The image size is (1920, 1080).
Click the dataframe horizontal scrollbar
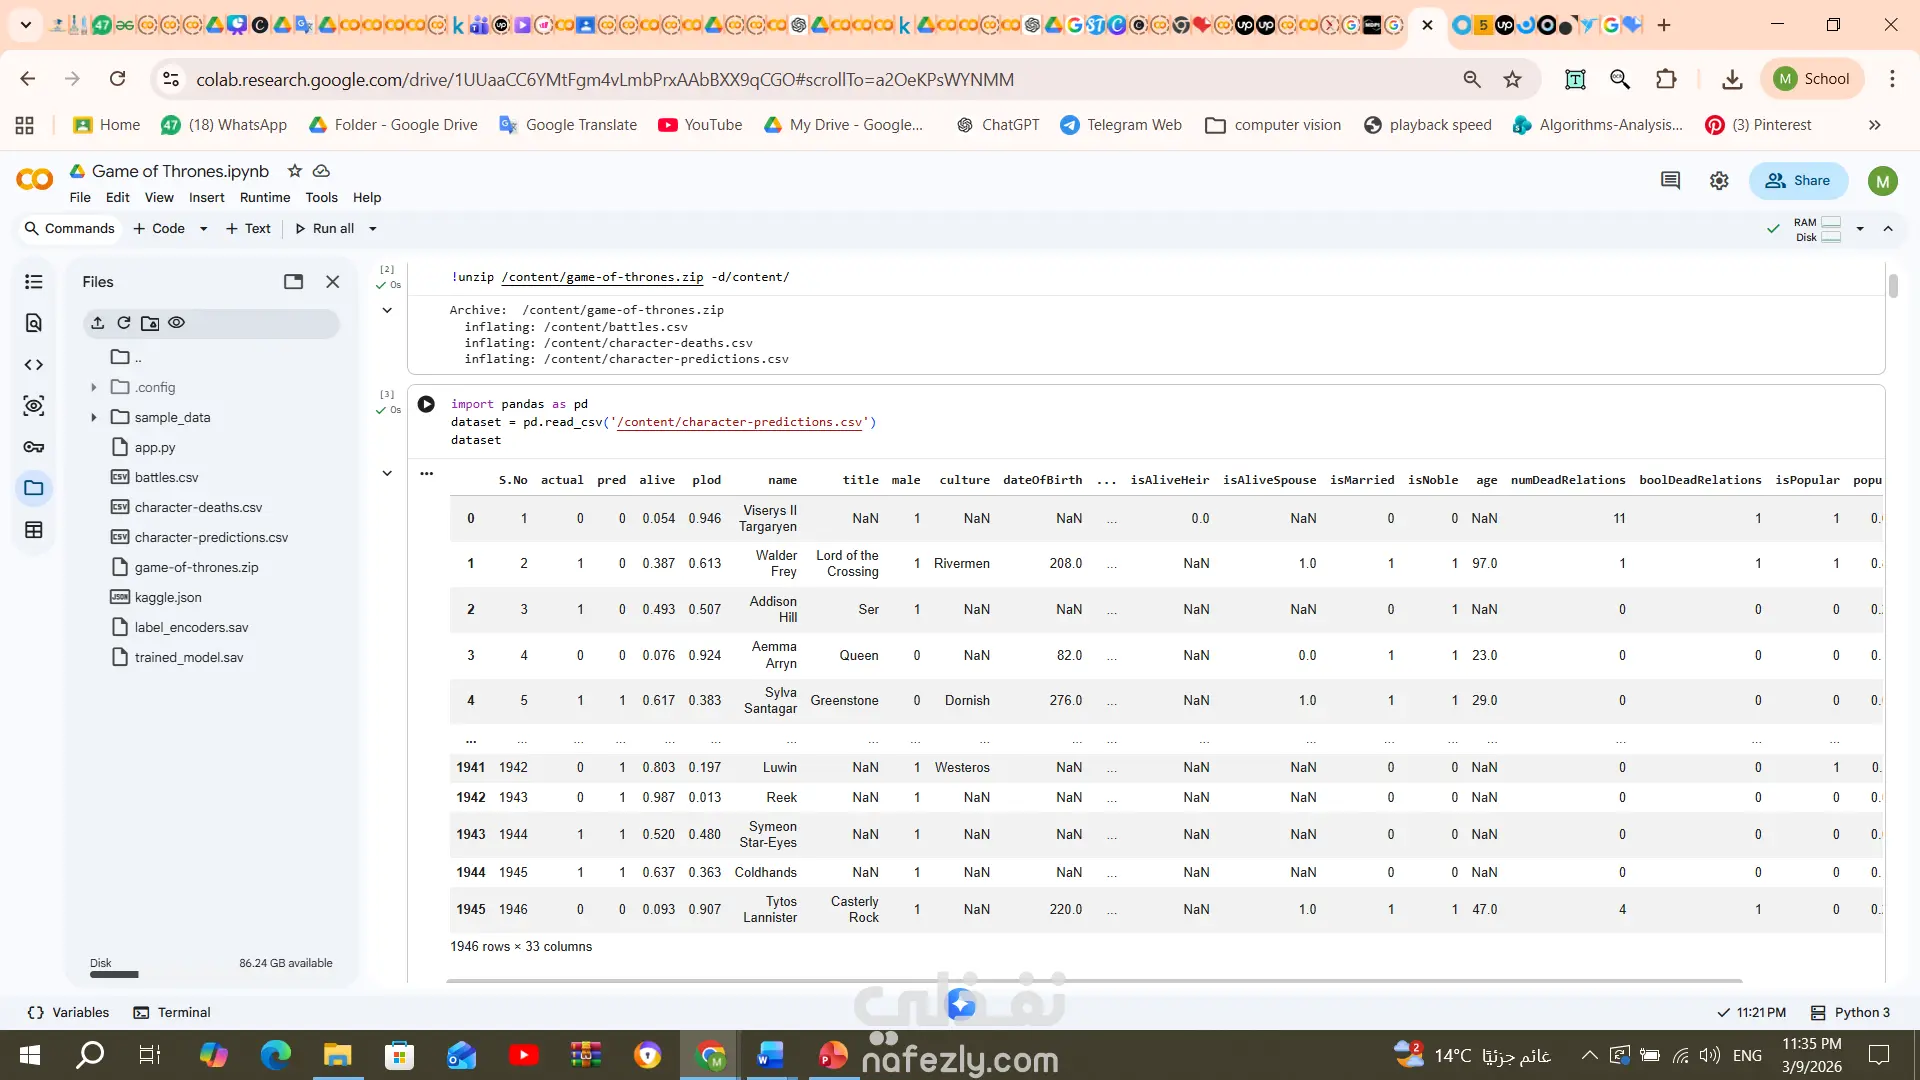(x=1093, y=981)
